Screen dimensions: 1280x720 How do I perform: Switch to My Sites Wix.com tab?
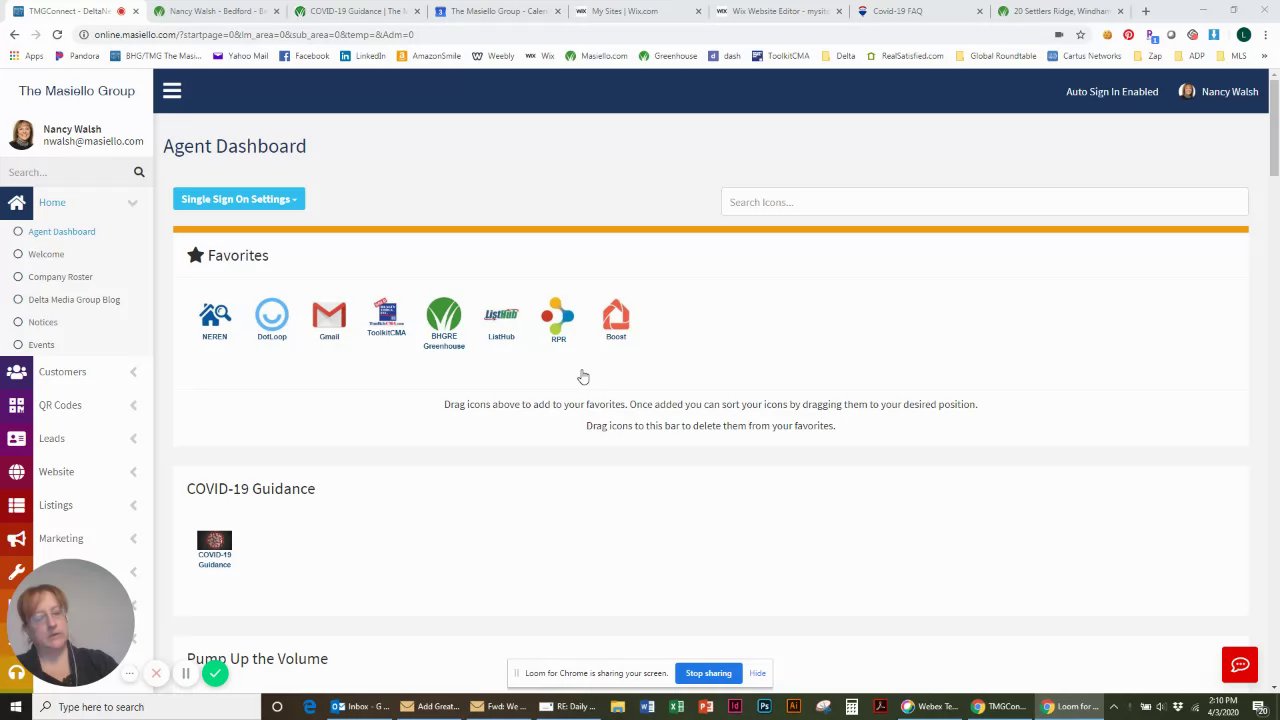[638, 11]
